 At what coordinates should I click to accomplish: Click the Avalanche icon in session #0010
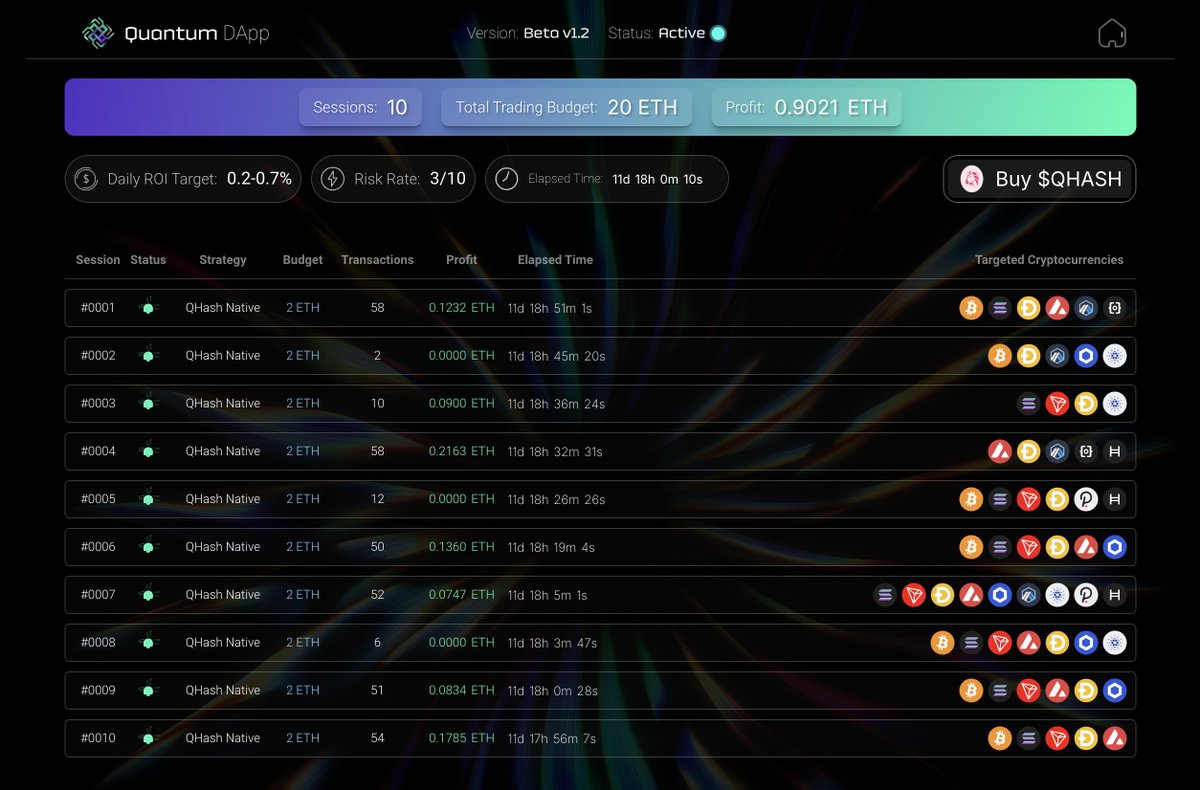click(x=1115, y=738)
